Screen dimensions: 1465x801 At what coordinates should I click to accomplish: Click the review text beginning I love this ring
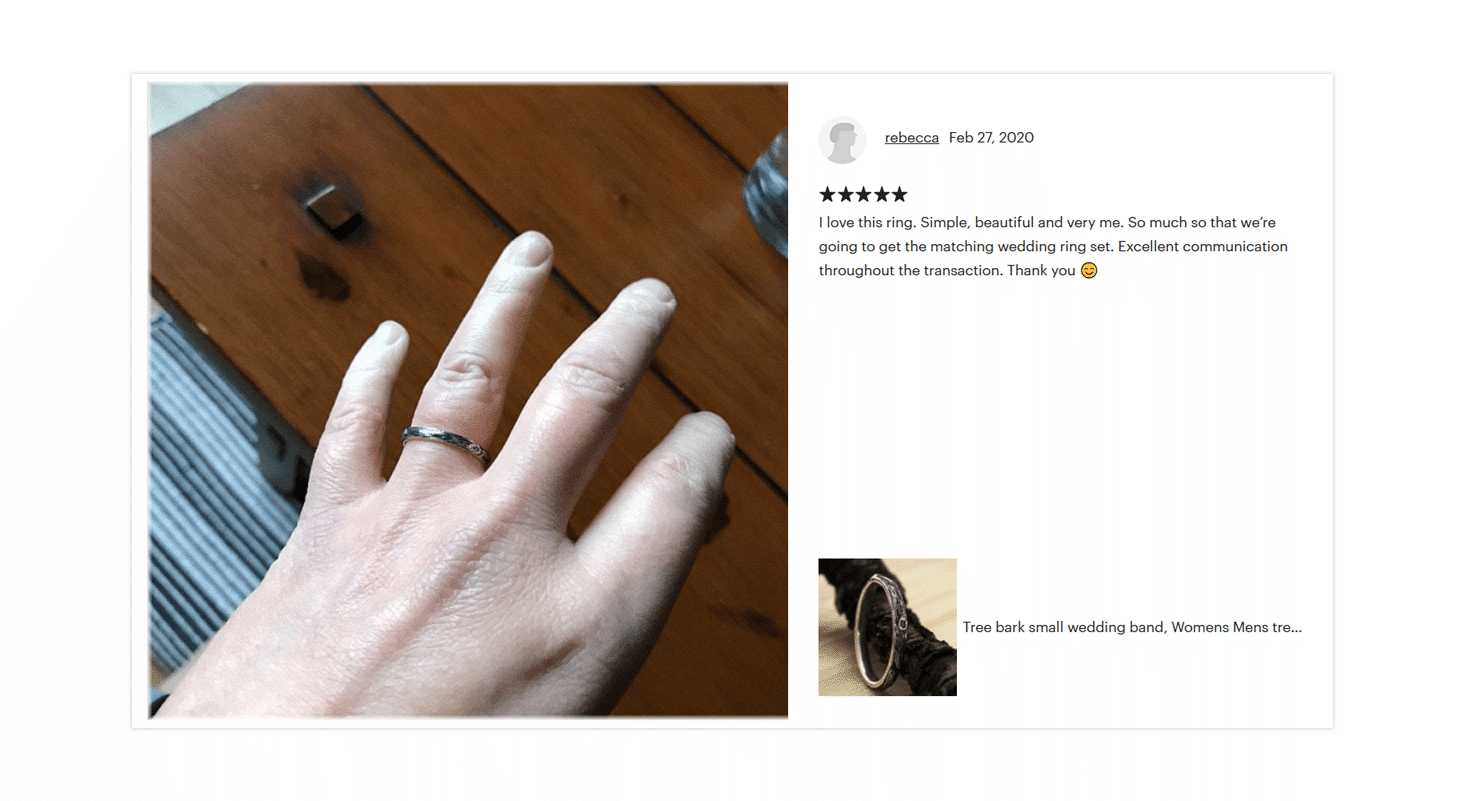(1053, 246)
